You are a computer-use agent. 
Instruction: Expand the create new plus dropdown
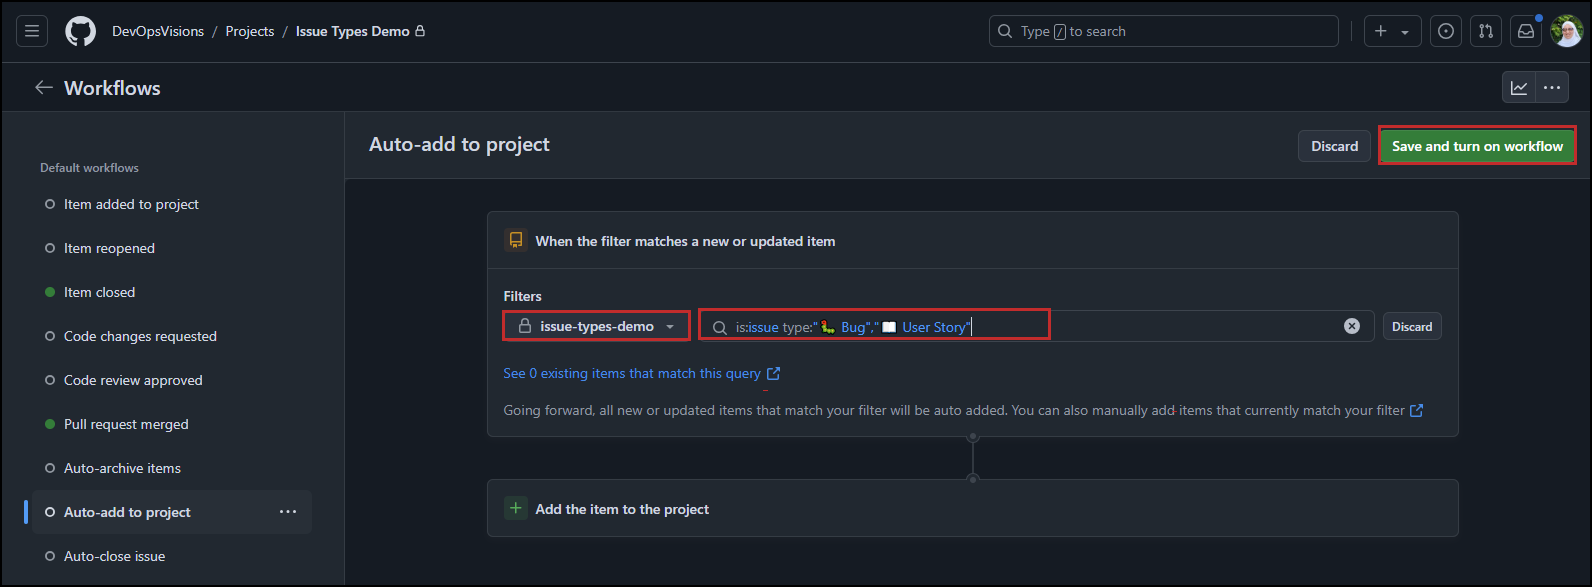[x=1392, y=31]
